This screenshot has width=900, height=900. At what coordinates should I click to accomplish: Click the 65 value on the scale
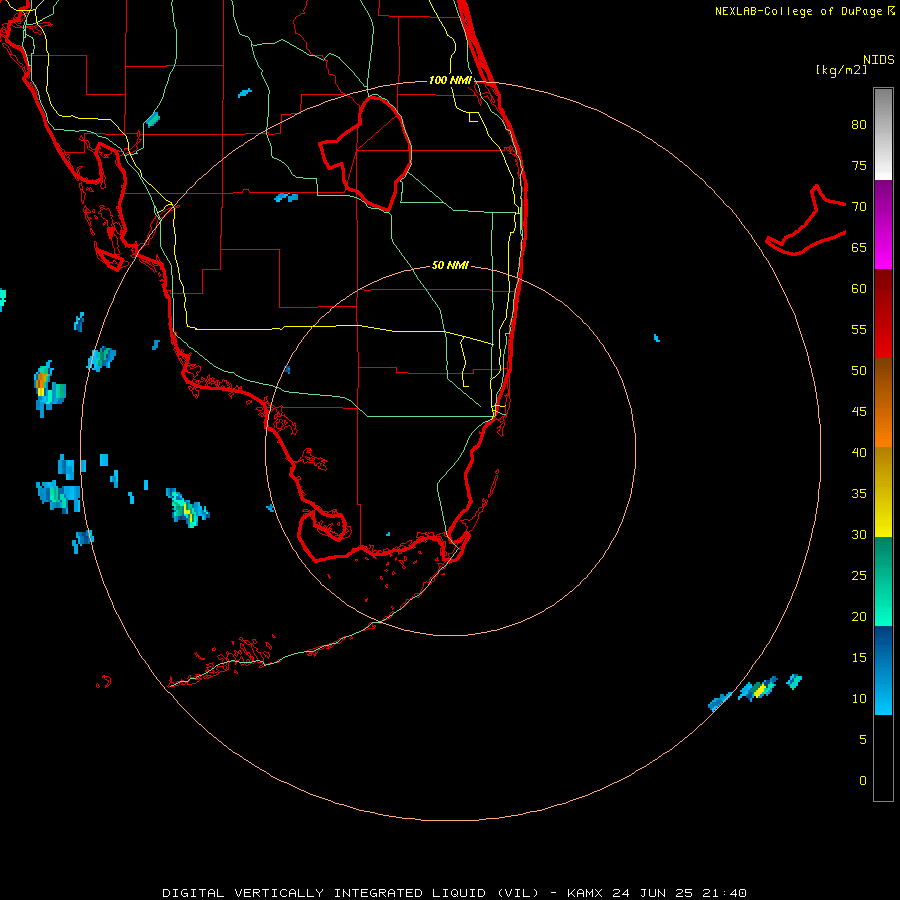pyautogui.click(x=859, y=247)
